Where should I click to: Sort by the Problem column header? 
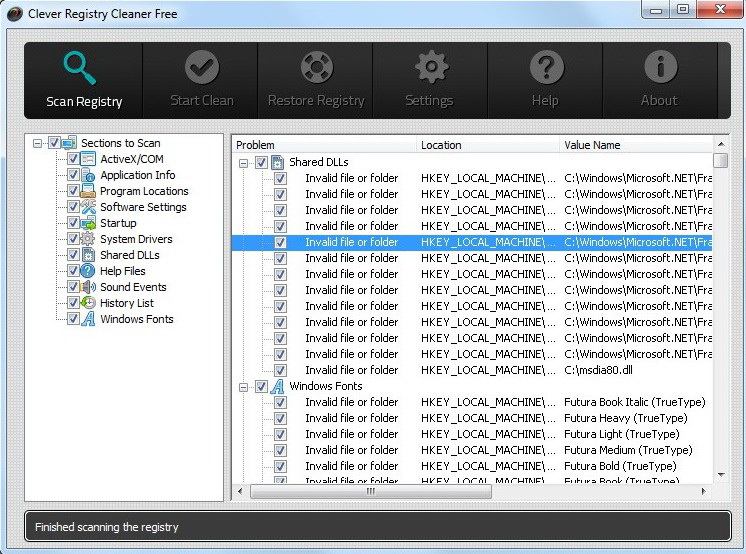click(x=324, y=145)
